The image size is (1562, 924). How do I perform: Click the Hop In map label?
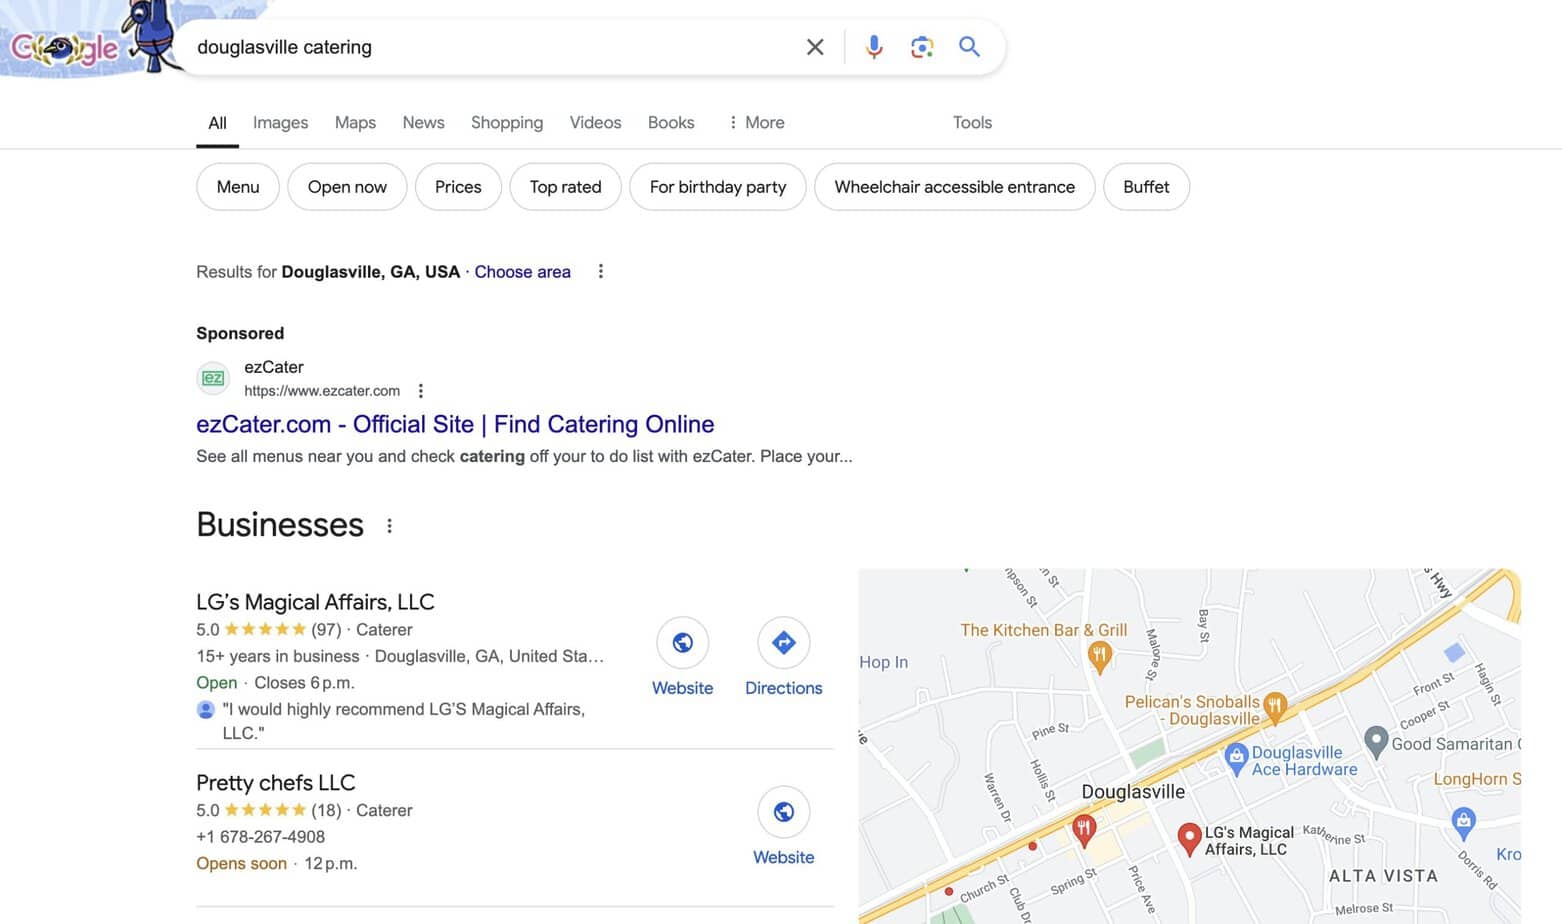pyautogui.click(x=884, y=662)
